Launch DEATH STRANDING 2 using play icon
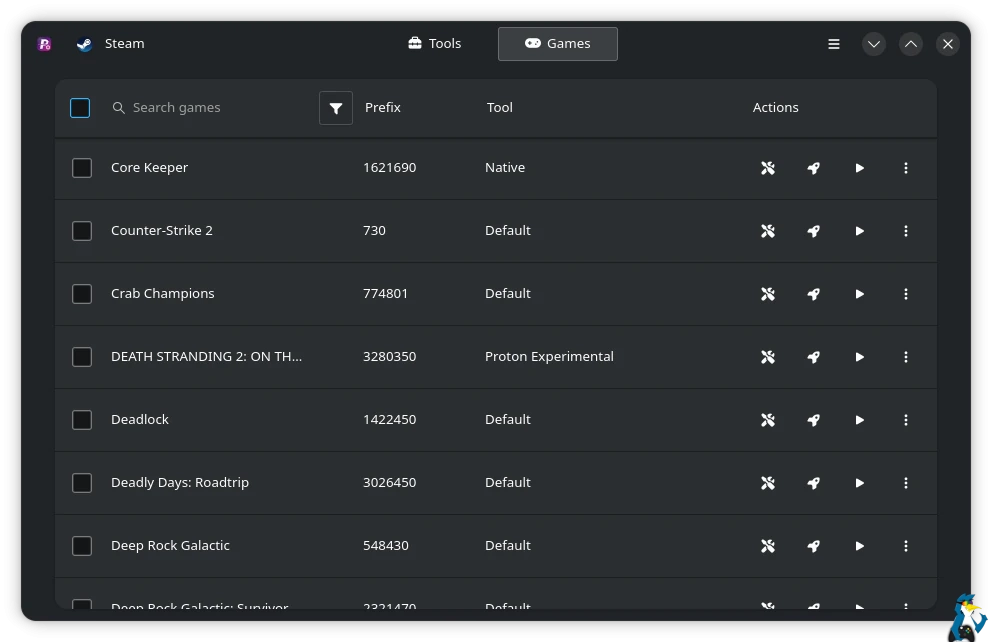The image size is (992, 642). click(x=859, y=357)
